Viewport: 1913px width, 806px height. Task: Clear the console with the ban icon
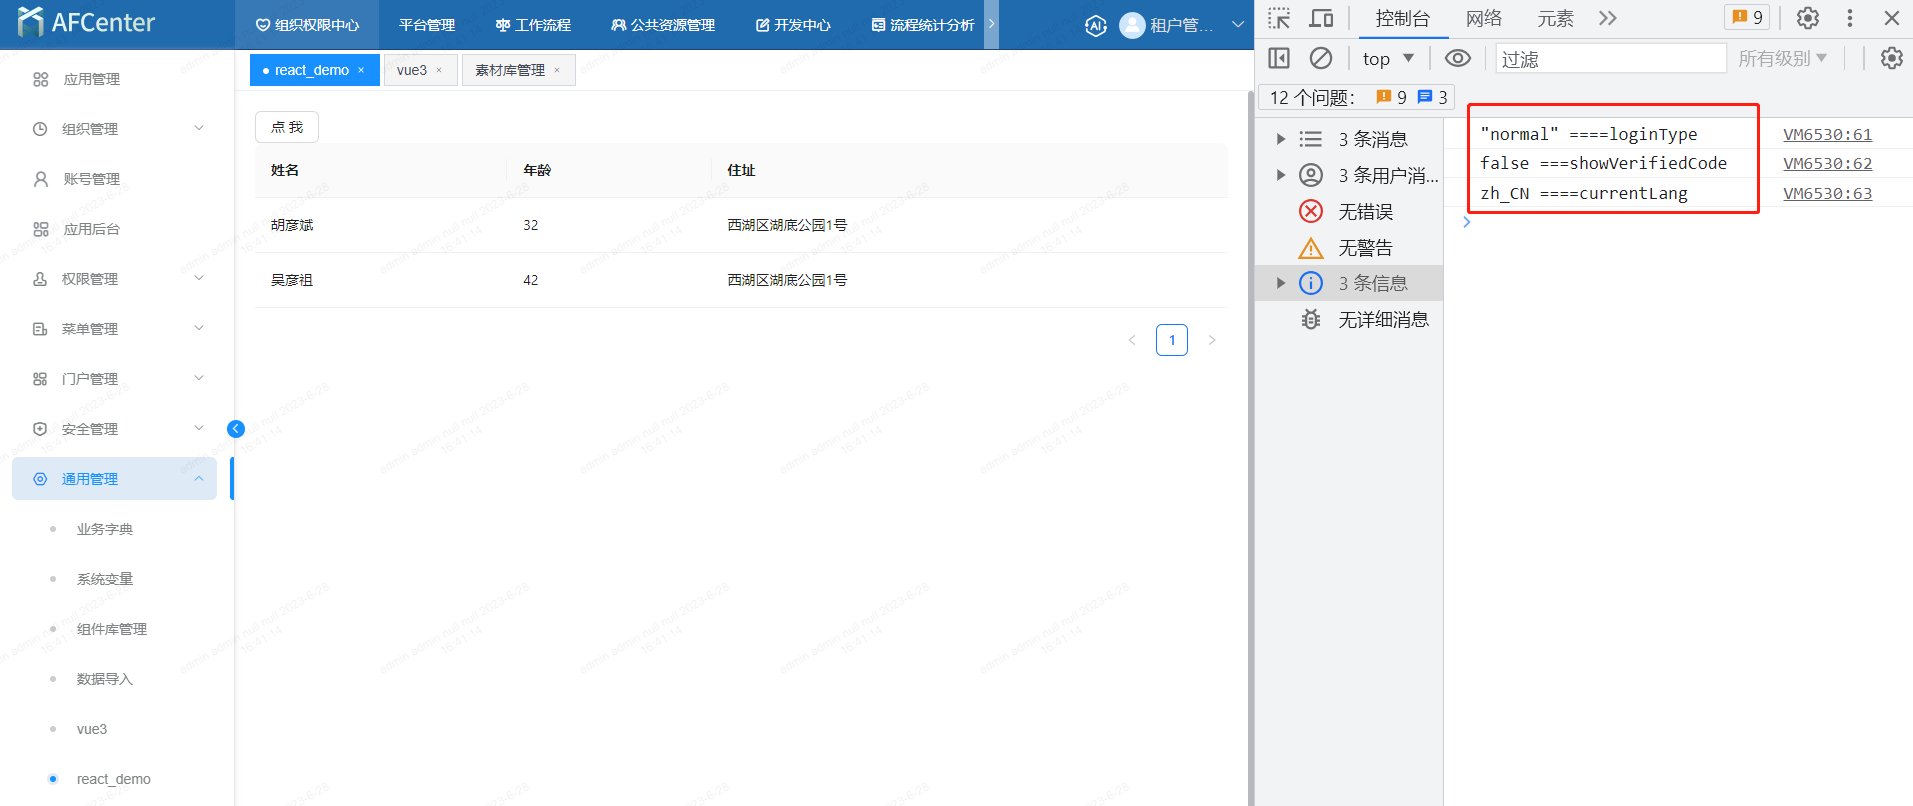[1321, 58]
